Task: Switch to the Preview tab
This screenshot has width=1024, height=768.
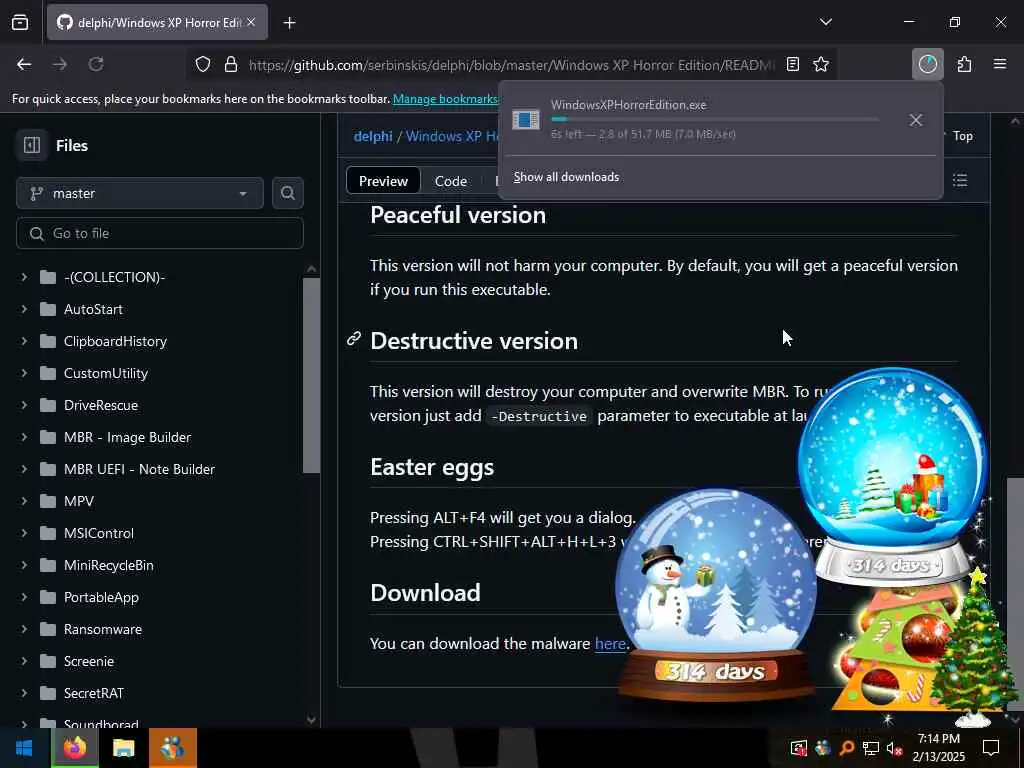Action: [383, 181]
